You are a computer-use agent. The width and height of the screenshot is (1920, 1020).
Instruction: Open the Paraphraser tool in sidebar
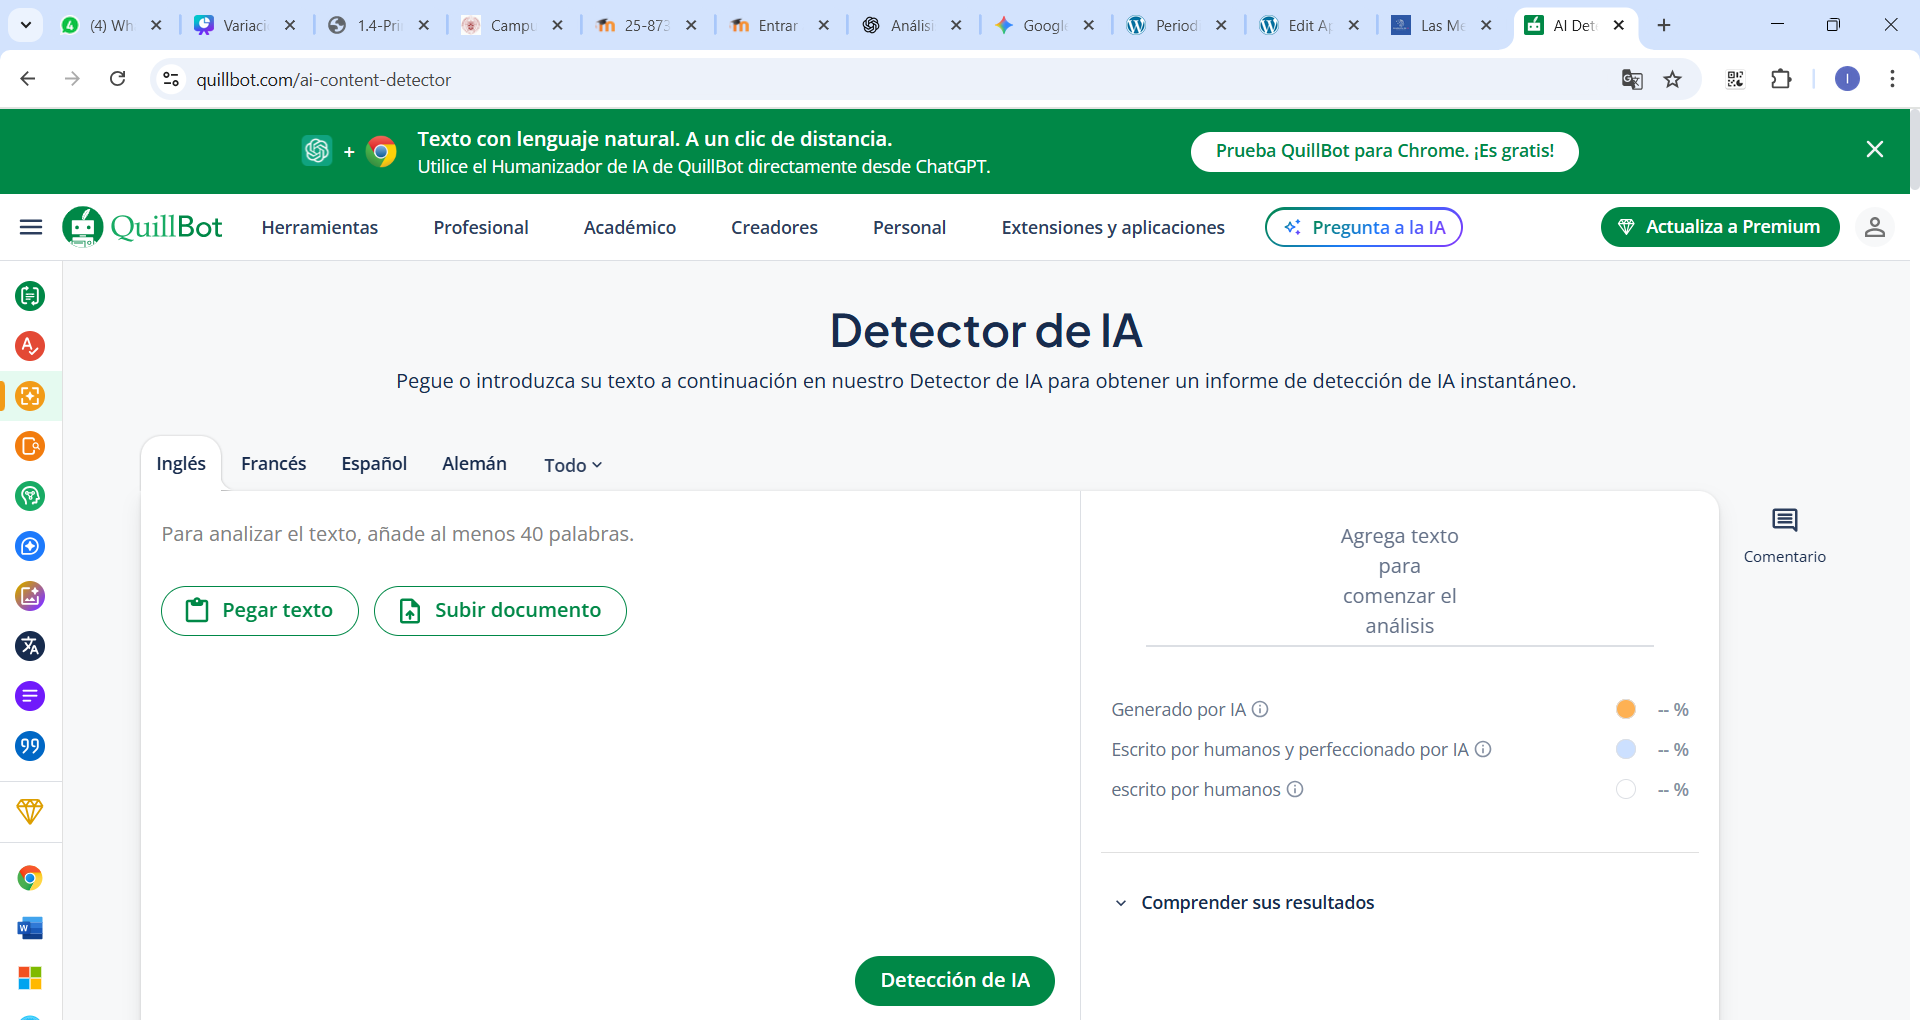coord(30,296)
